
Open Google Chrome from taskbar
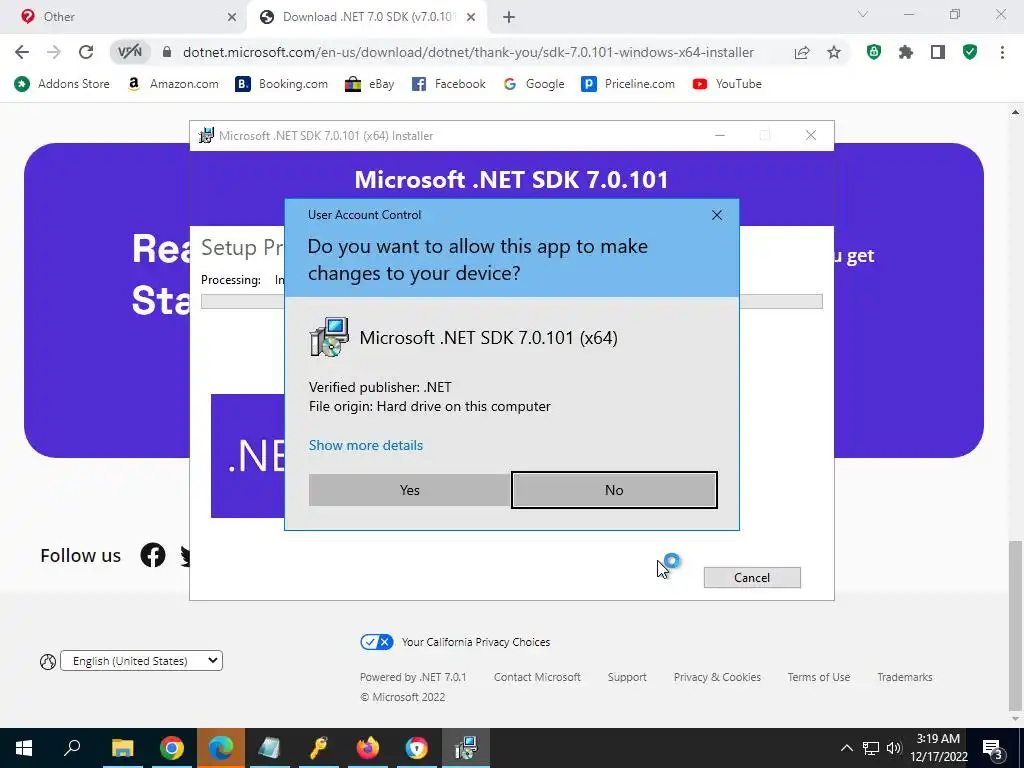(x=172, y=748)
